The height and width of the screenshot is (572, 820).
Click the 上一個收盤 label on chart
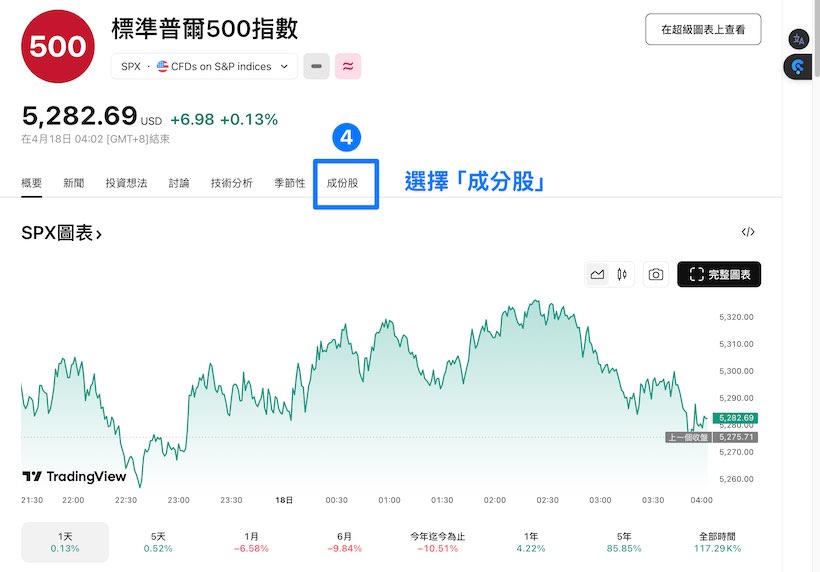point(688,437)
